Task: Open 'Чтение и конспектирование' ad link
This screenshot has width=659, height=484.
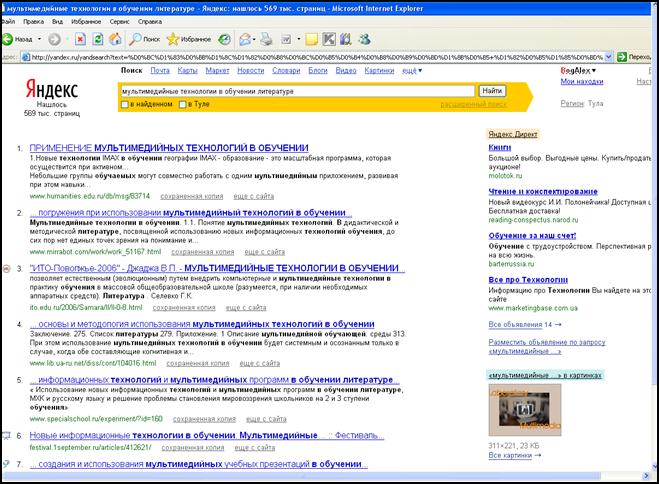Action: click(x=543, y=192)
